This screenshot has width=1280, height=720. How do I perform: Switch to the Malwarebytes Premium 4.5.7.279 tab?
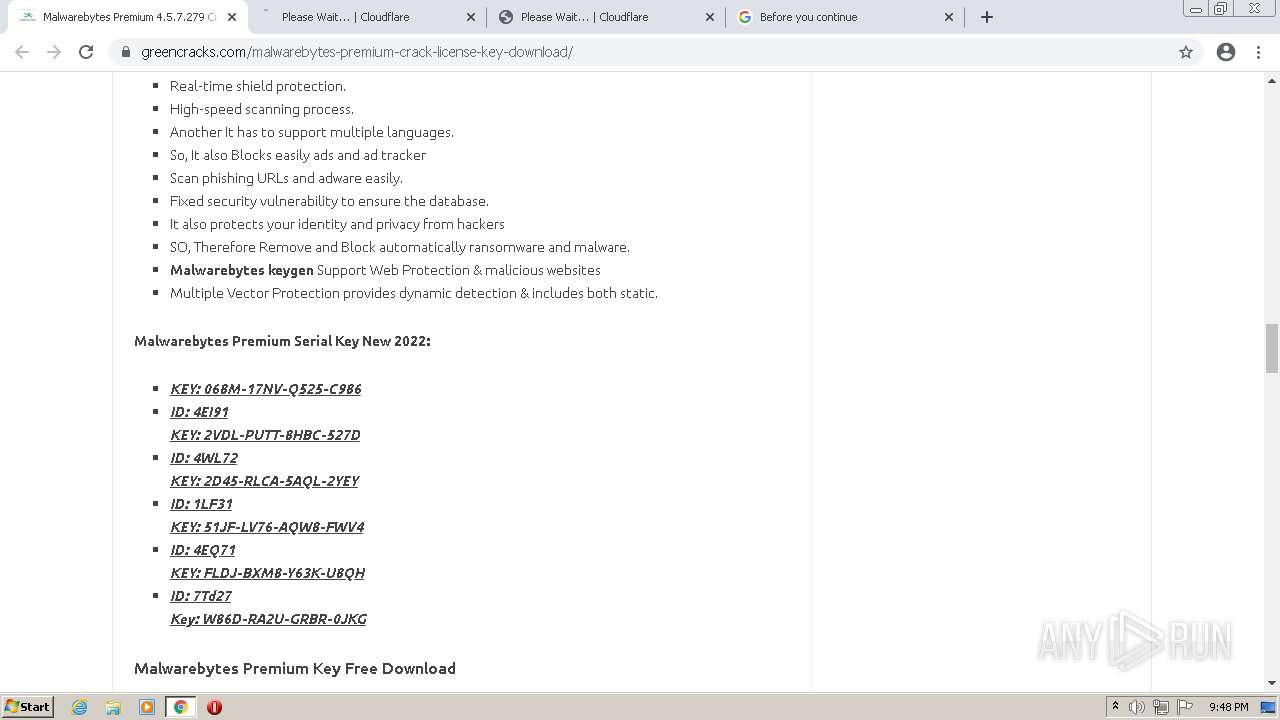point(128,17)
